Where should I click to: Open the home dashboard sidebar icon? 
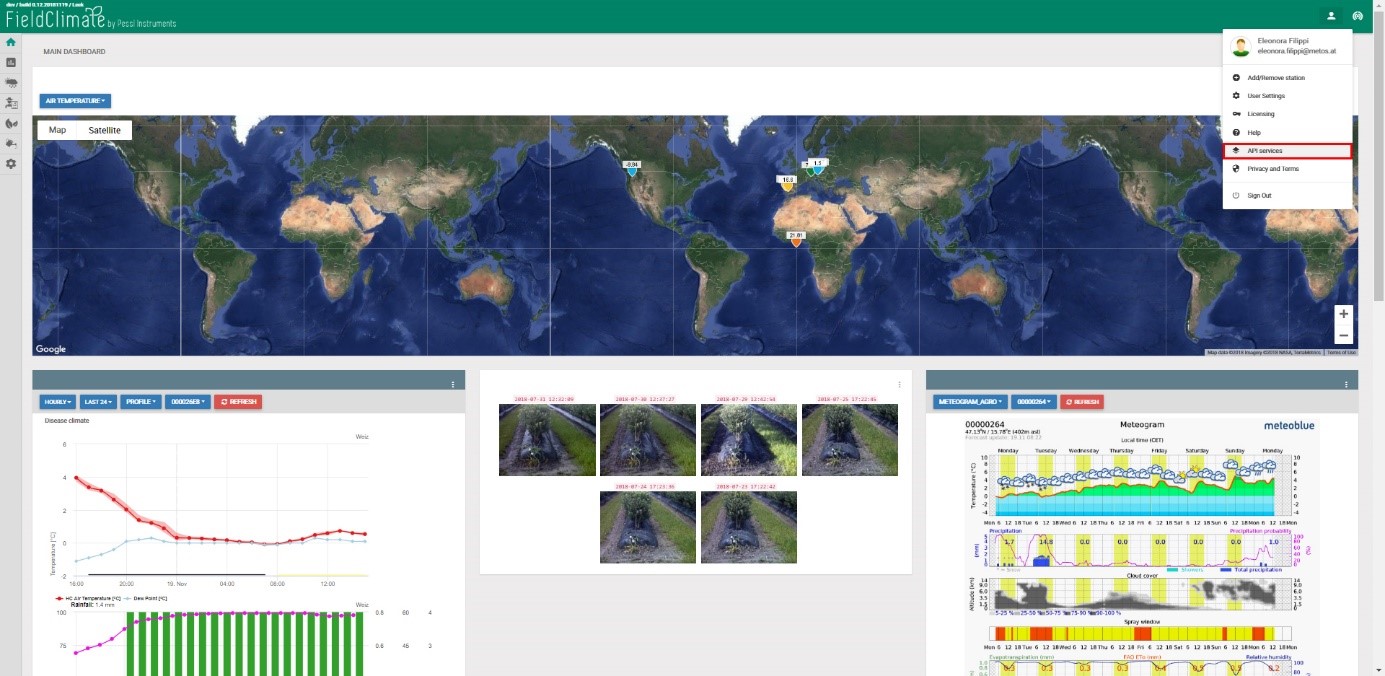(x=11, y=43)
